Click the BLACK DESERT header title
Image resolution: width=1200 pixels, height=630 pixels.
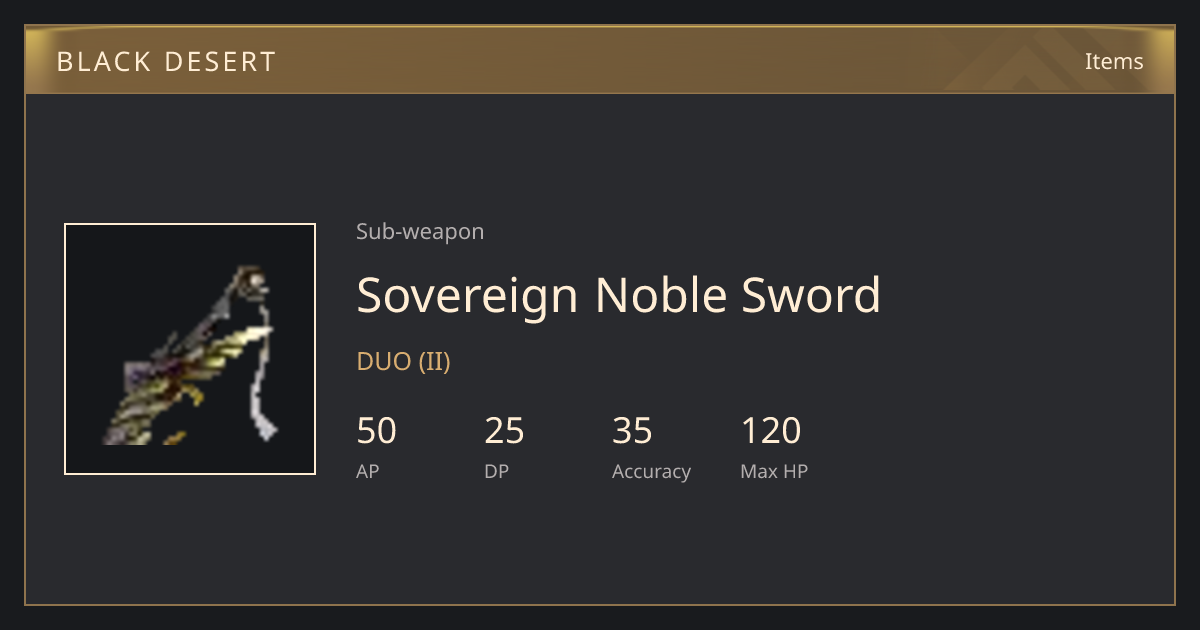pos(166,62)
